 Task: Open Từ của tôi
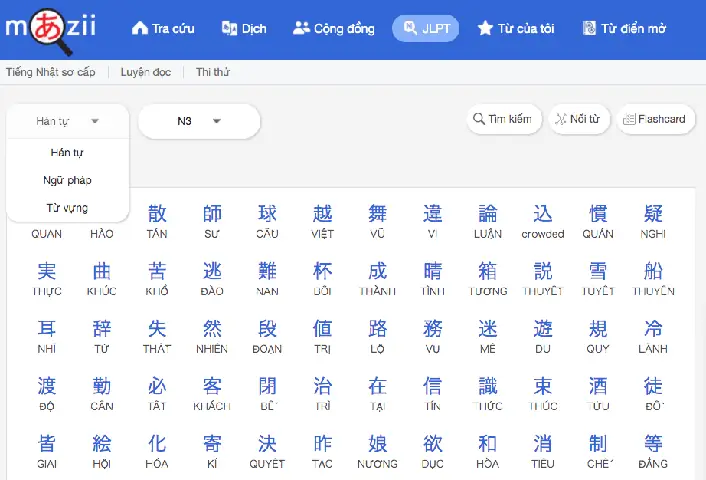516,28
